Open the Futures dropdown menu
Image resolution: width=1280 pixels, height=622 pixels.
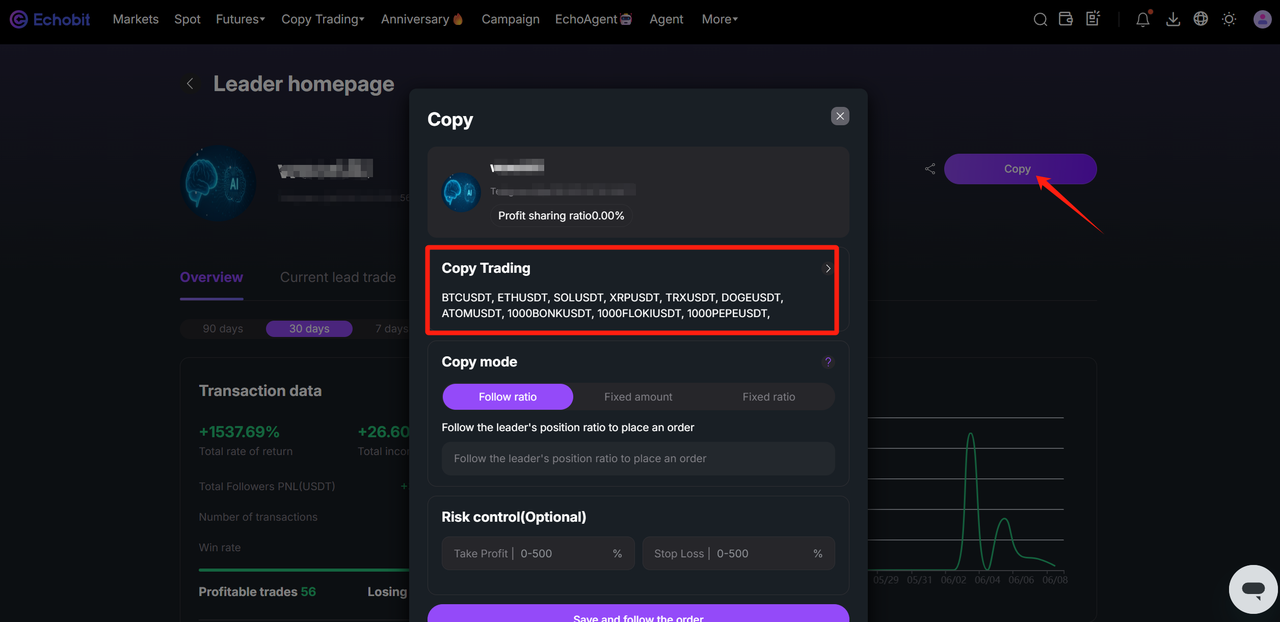click(241, 19)
